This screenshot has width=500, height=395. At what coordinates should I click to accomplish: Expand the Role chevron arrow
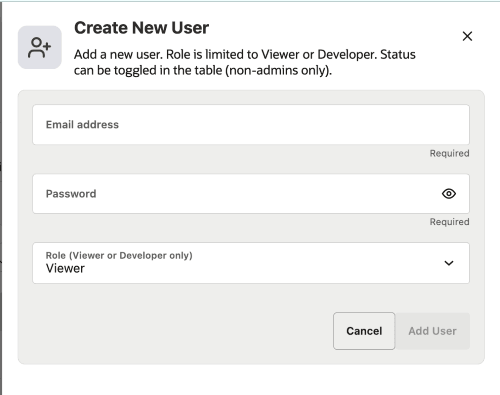tap(449, 263)
